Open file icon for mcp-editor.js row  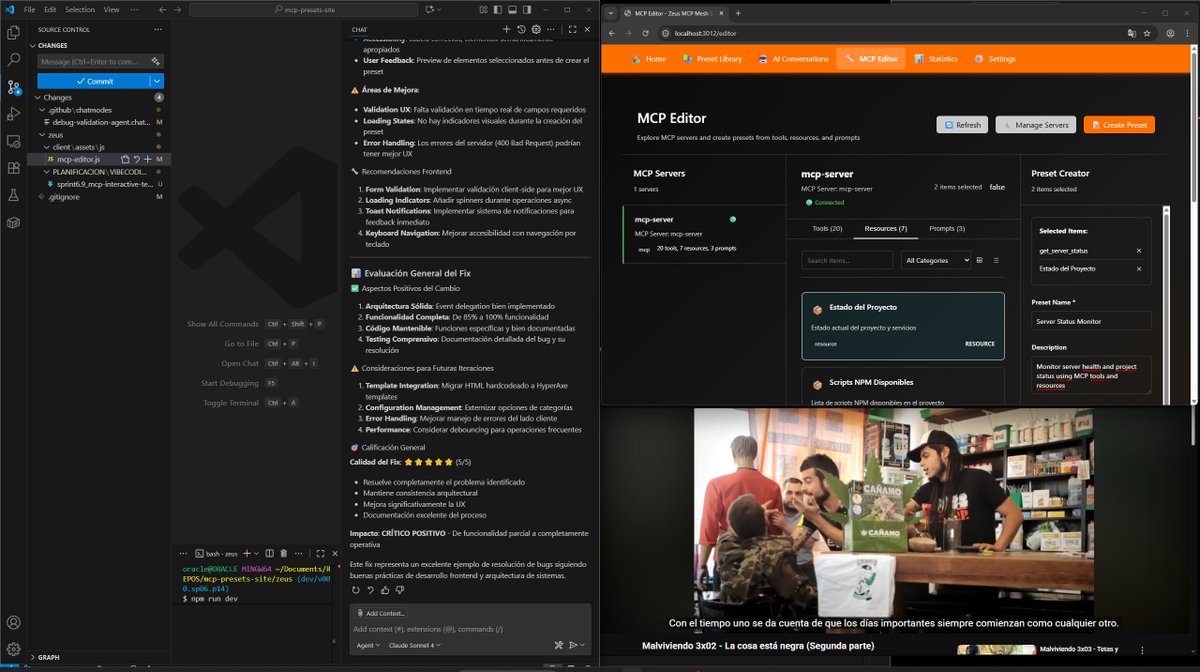click(x=125, y=159)
